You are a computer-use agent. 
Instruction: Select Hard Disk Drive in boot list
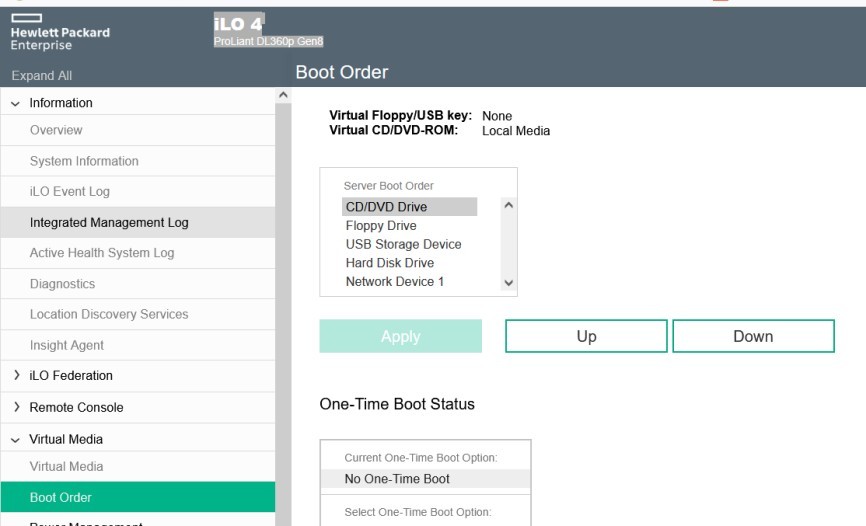(390, 263)
